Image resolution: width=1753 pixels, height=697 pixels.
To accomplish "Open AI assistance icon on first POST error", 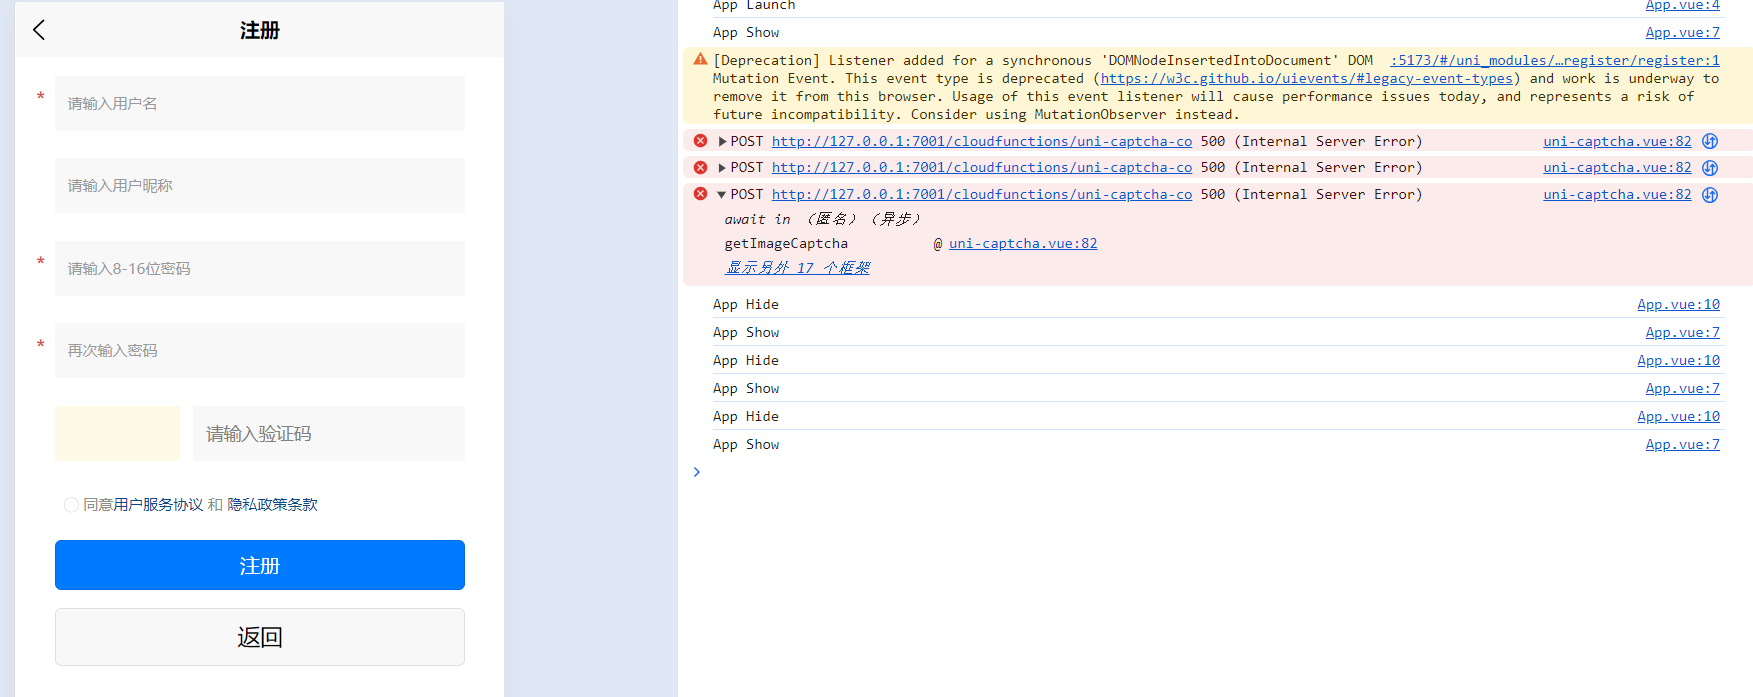I will (1710, 141).
